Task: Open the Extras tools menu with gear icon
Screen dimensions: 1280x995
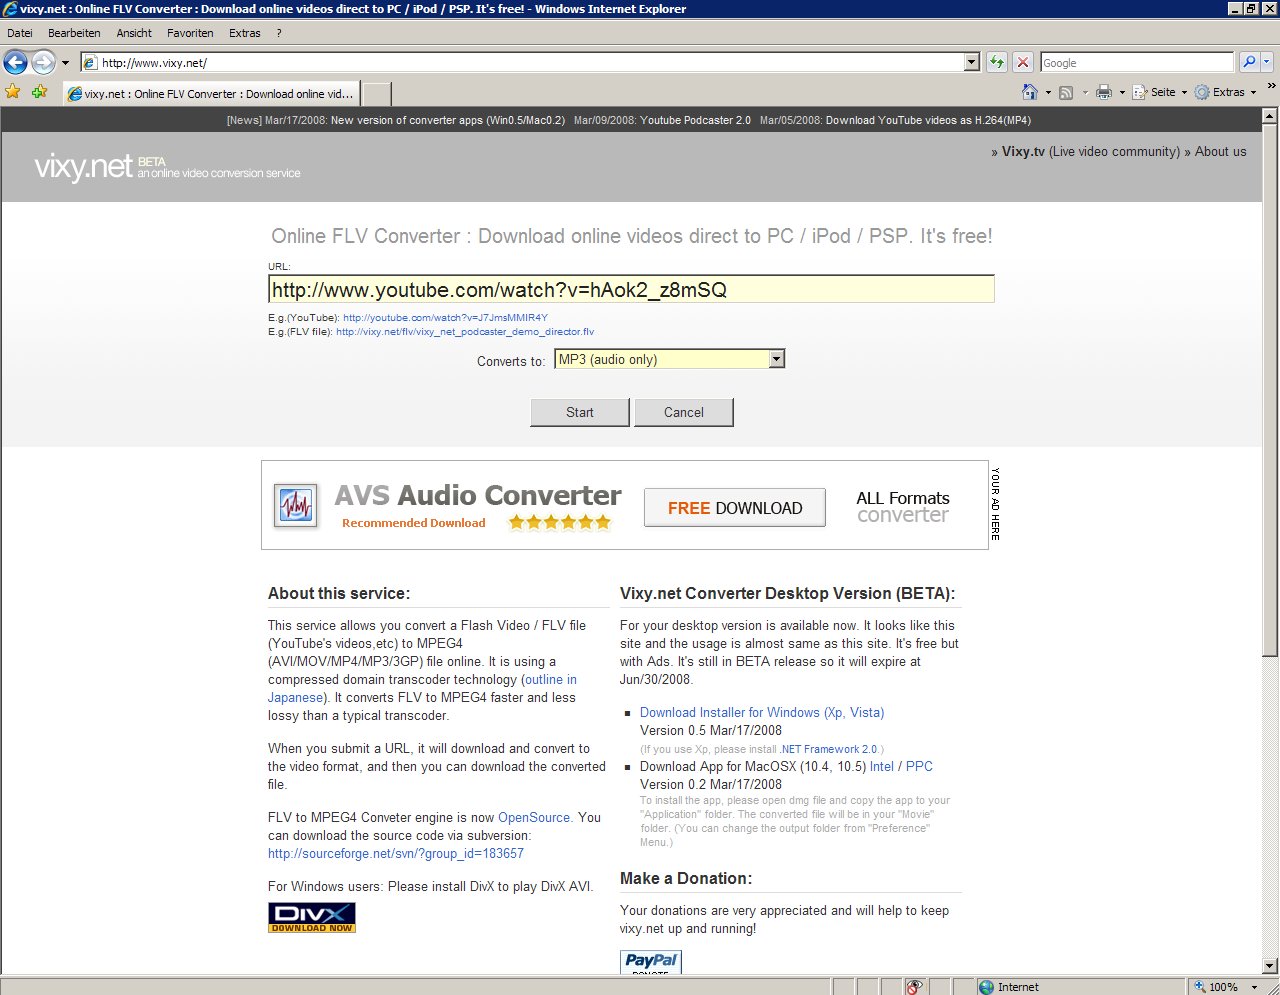Action: coord(1225,92)
